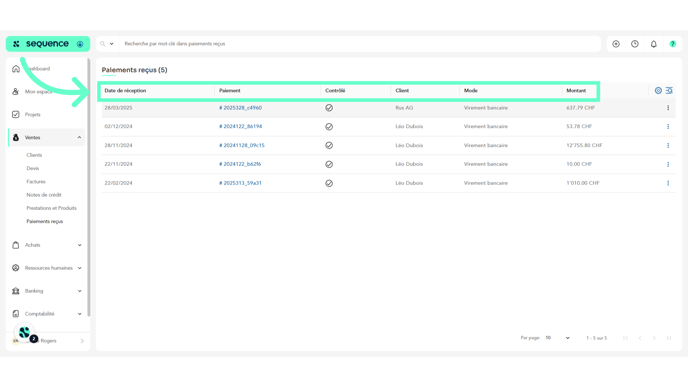Click the magnifier search icon
This screenshot has height=387, width=688.
click(103, 44)
